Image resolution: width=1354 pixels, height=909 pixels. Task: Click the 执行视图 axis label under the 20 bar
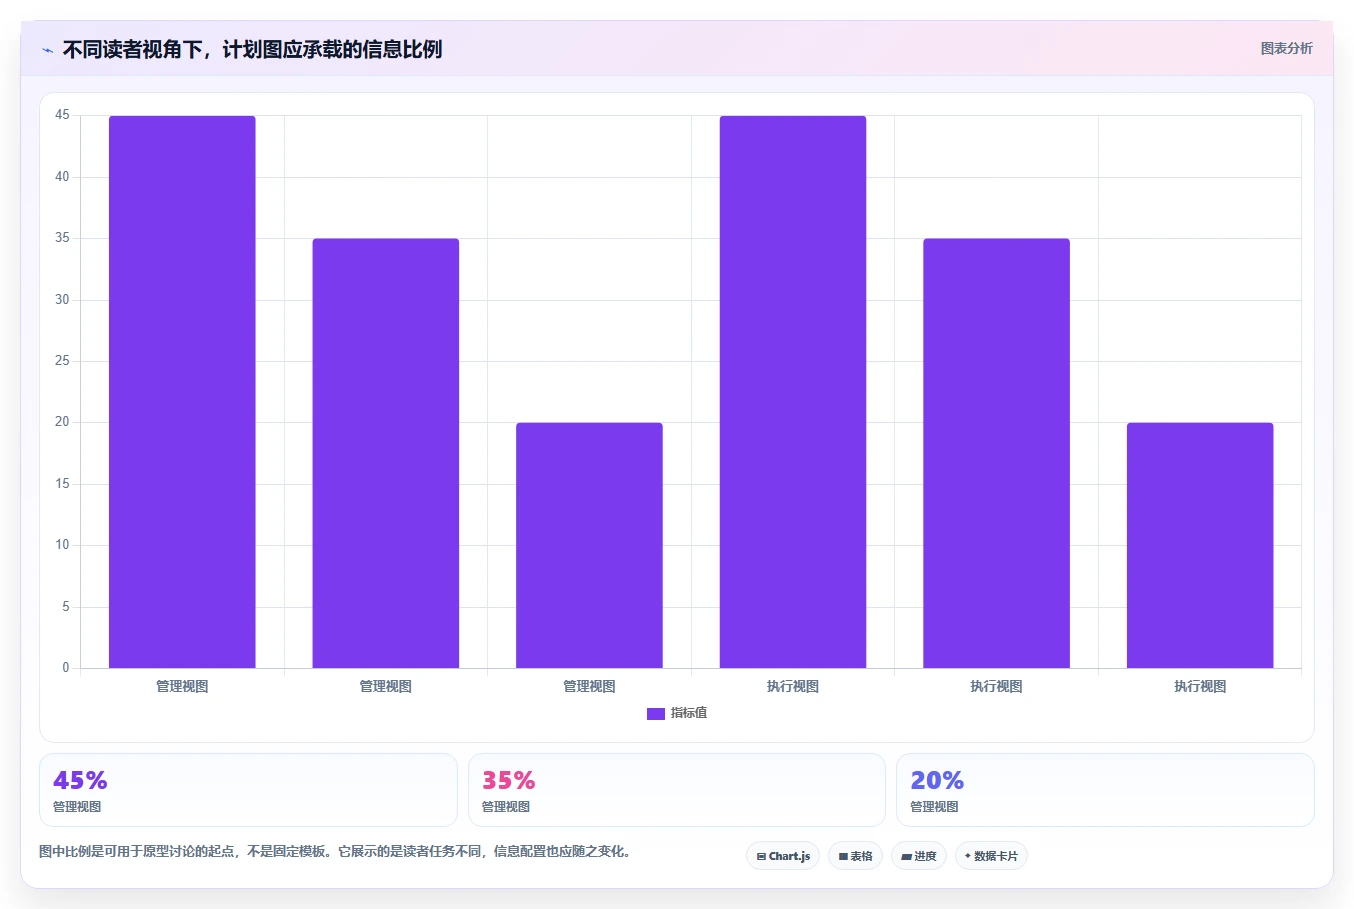1200,686
